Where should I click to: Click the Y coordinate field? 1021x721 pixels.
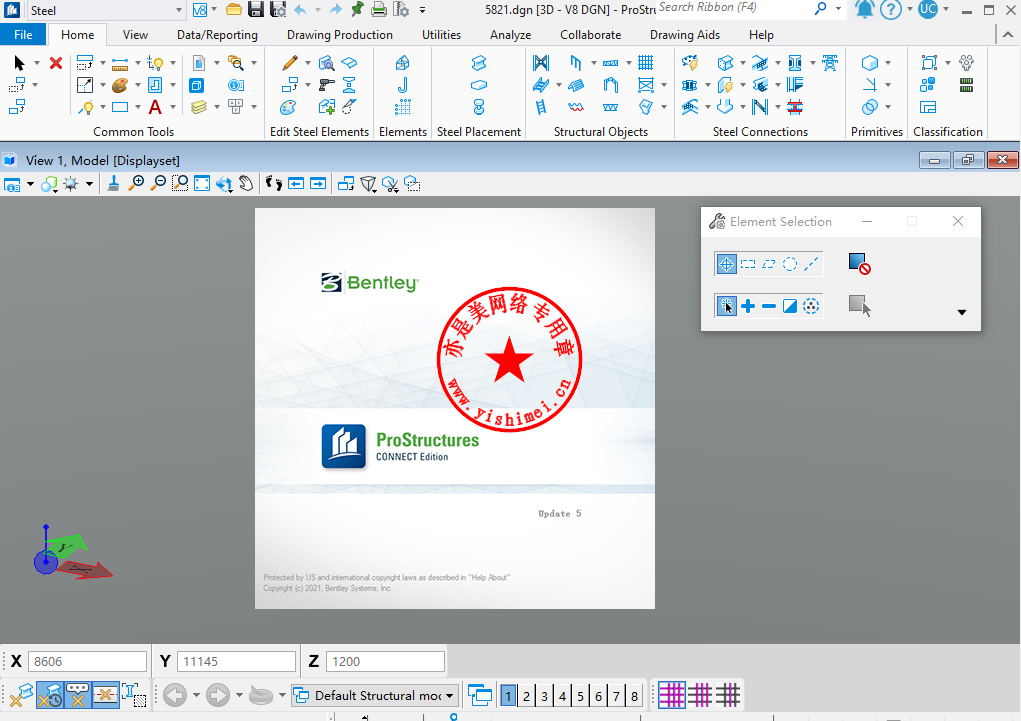pos(236,662)
